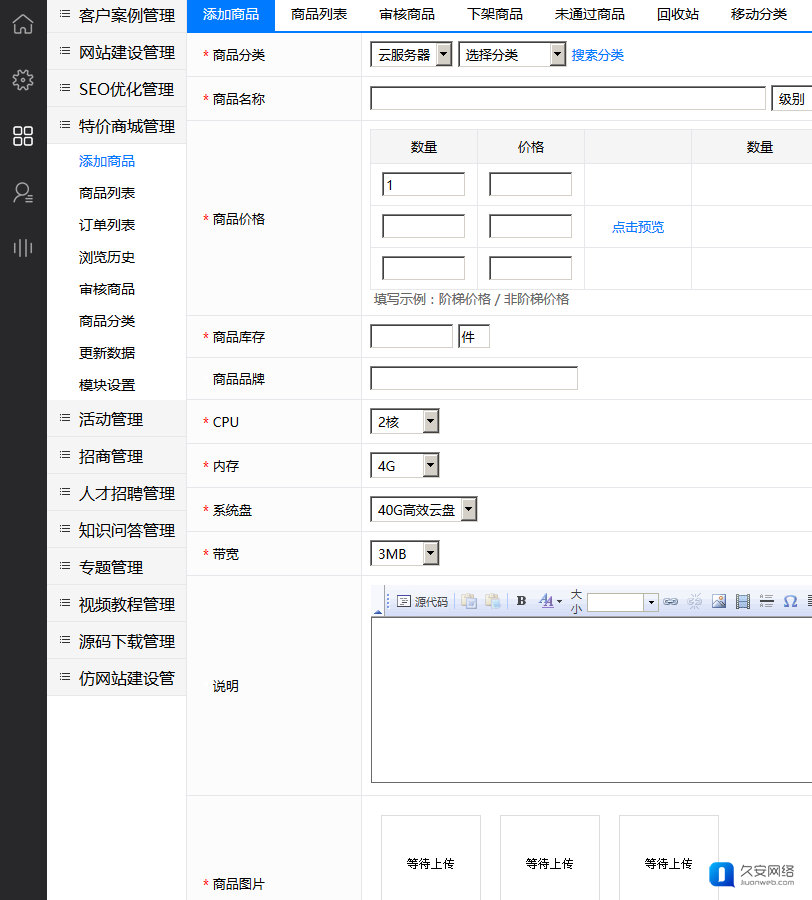This screenshot has width=812, height=900.
Task: Click the 点击预览 link
Action: (x=637, y=227)
